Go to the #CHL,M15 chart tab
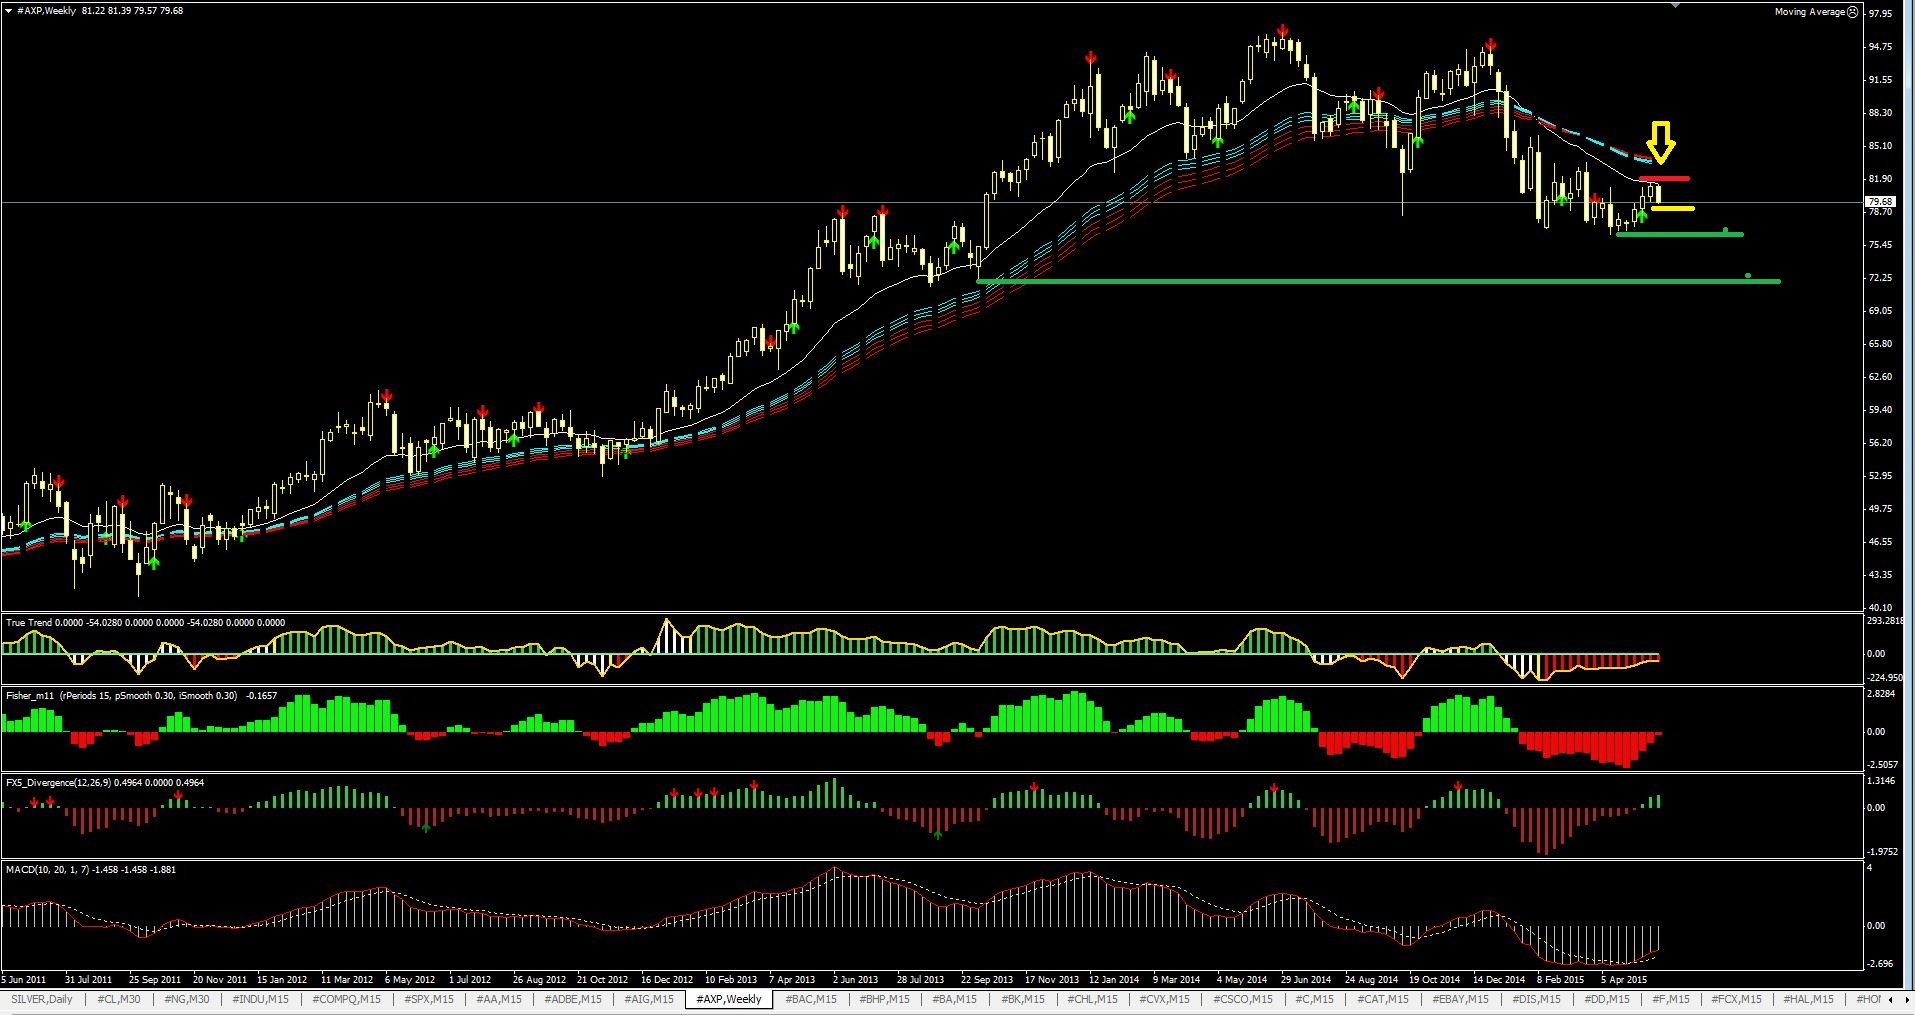This screenshot has width=1915, height=1015. coord(1092,999)
